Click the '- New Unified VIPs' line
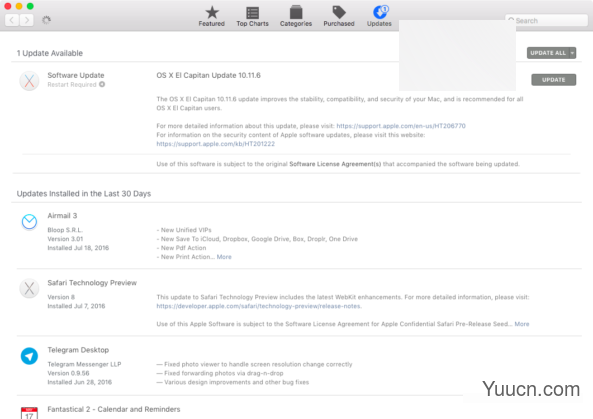The width and height of the screenshot is (593, 419). click(x=184, y=230)
